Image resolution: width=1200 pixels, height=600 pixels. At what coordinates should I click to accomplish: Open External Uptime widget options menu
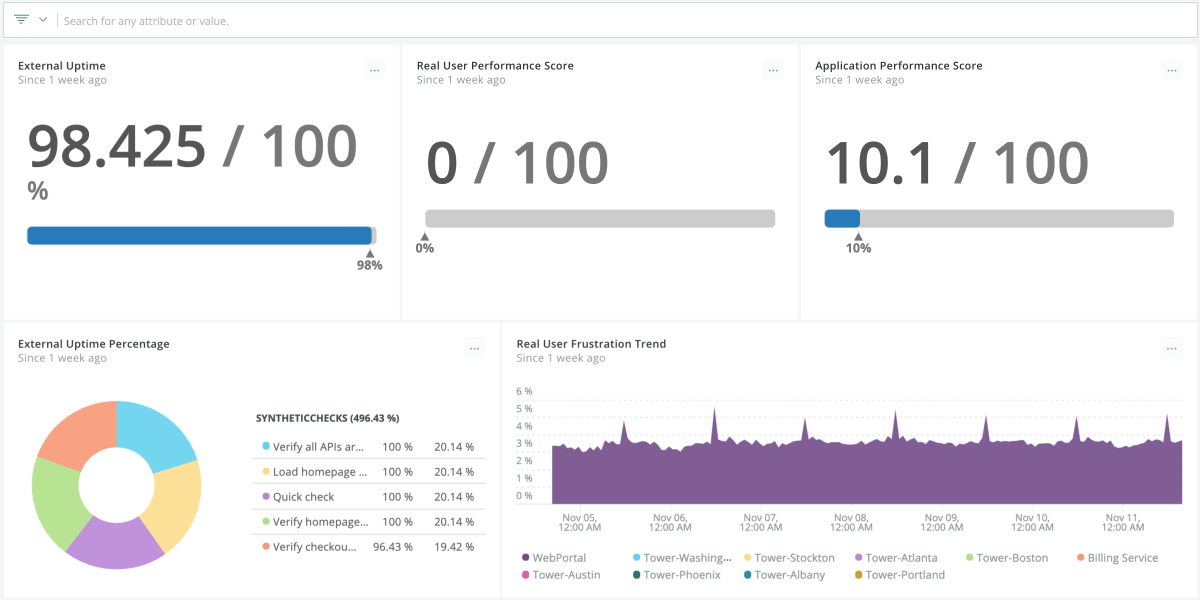coord(374,70)
